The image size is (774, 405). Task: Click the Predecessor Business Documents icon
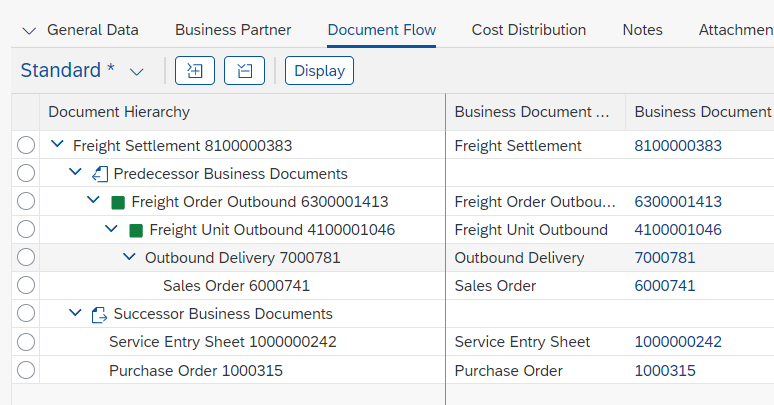click(100, 174)
